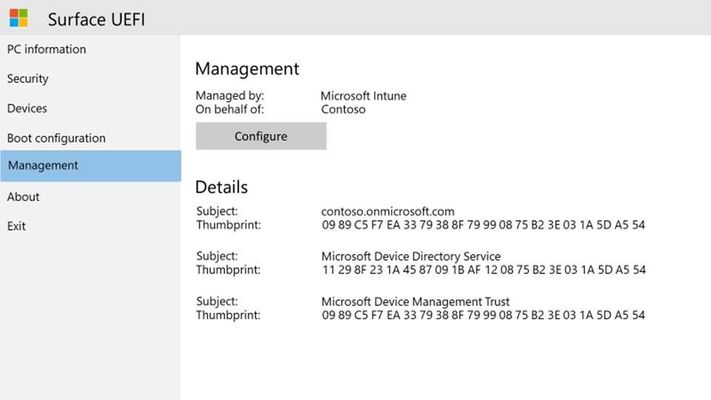The image size is (711, 400).
Task: Open the PC information page
Action: click(47, 49)
